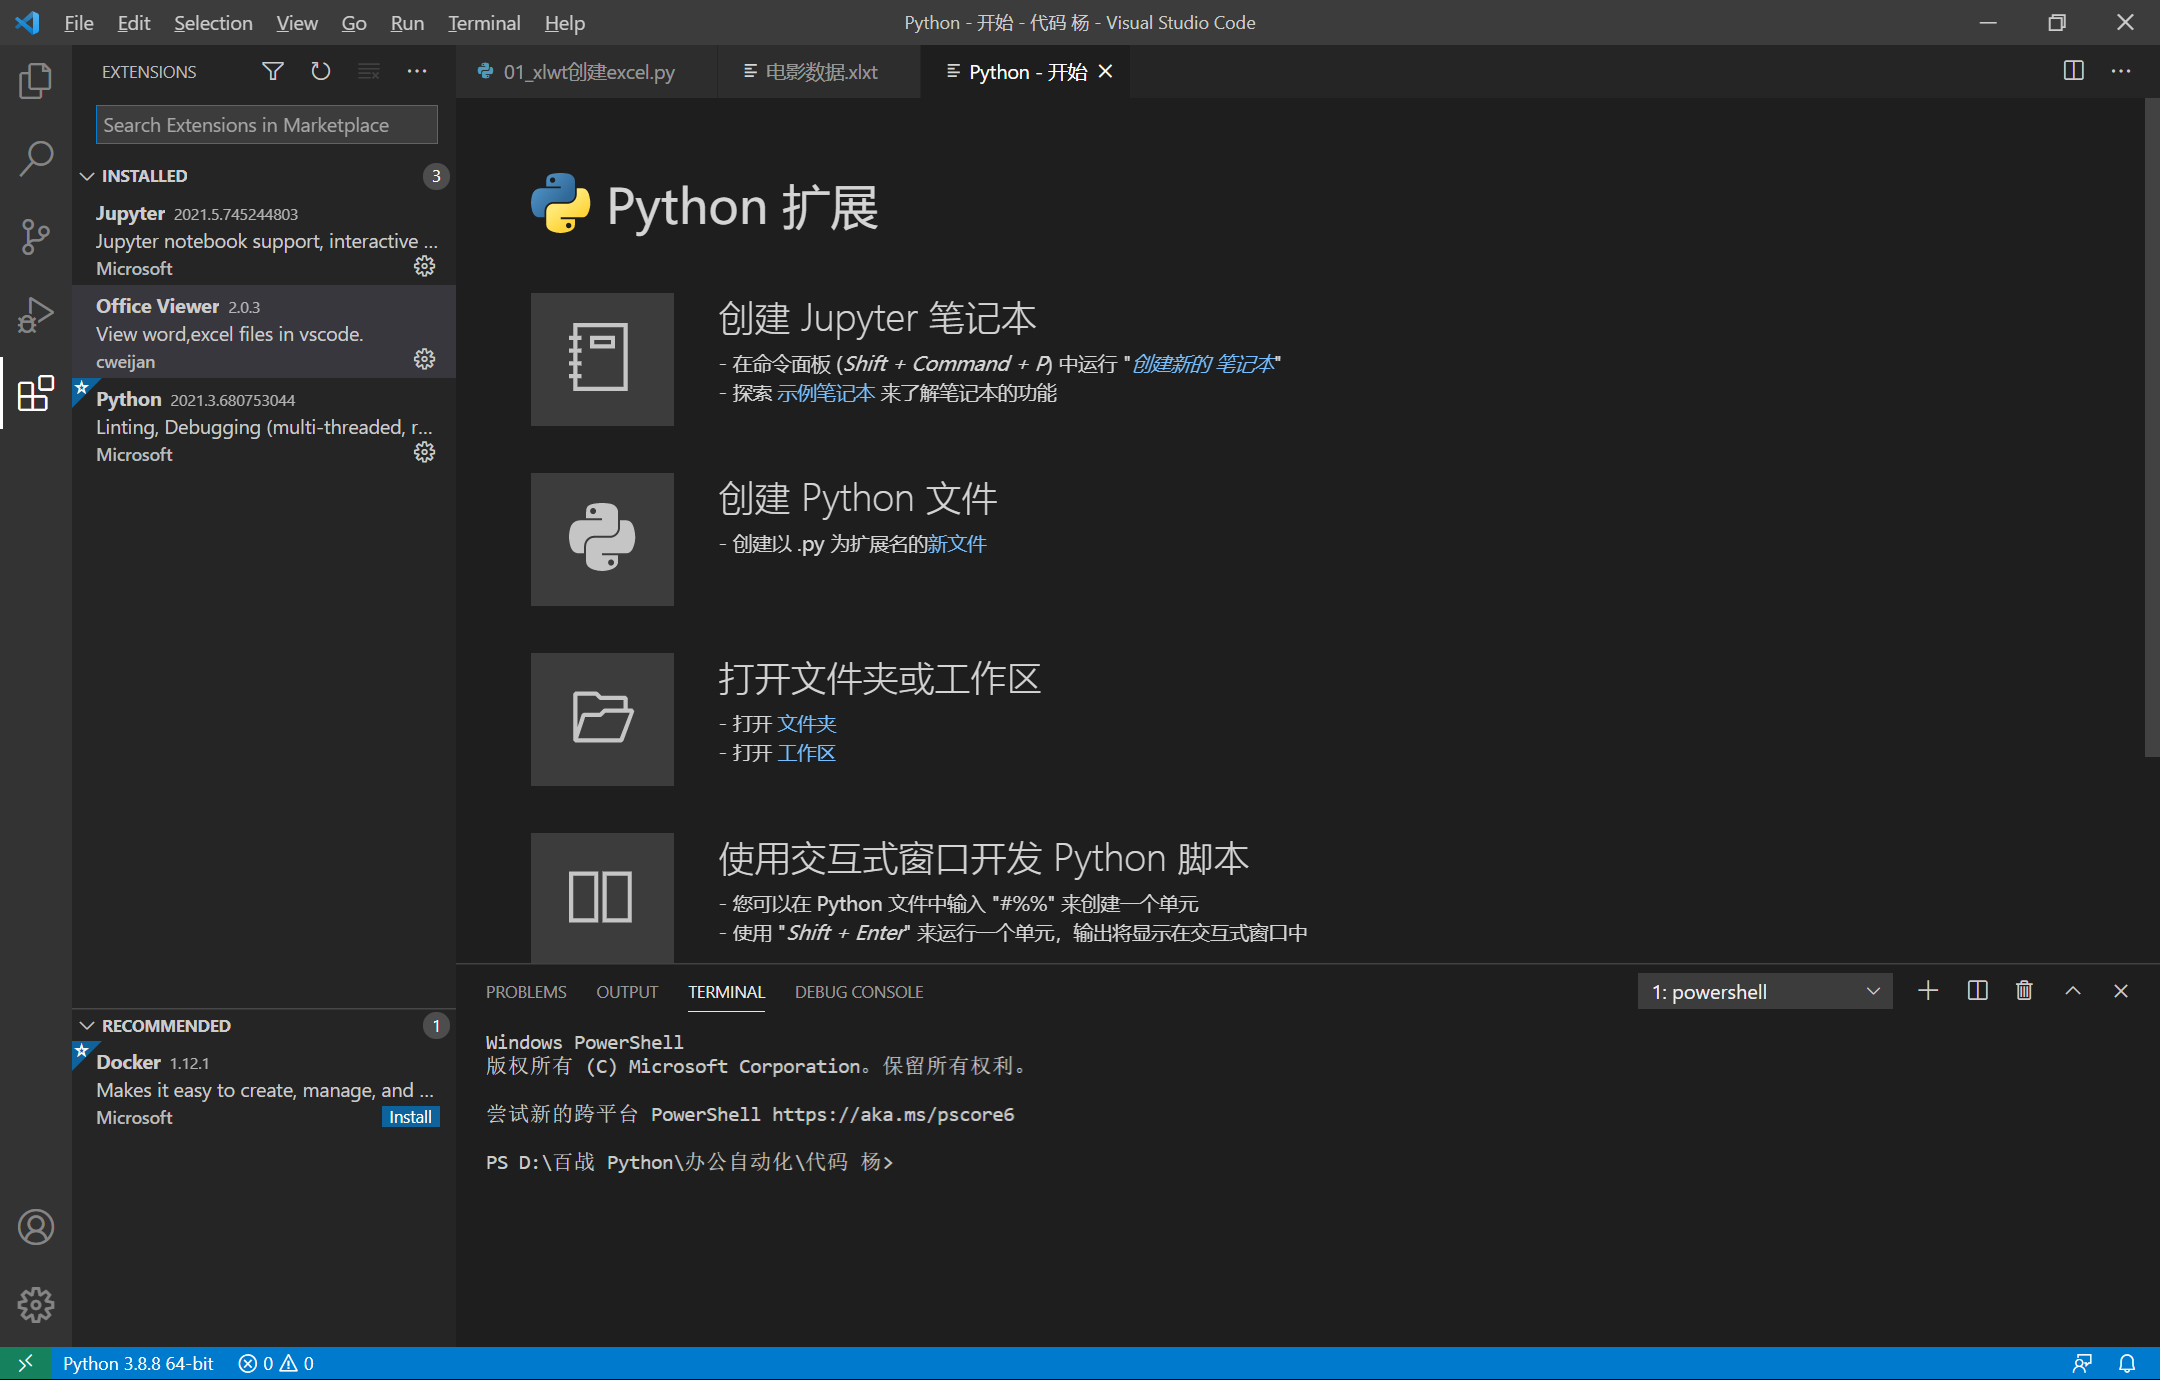Open the Explorer view in activity bar
Image resolution: width=2160 pixels, height=1380 pixels.
(36, 81)
